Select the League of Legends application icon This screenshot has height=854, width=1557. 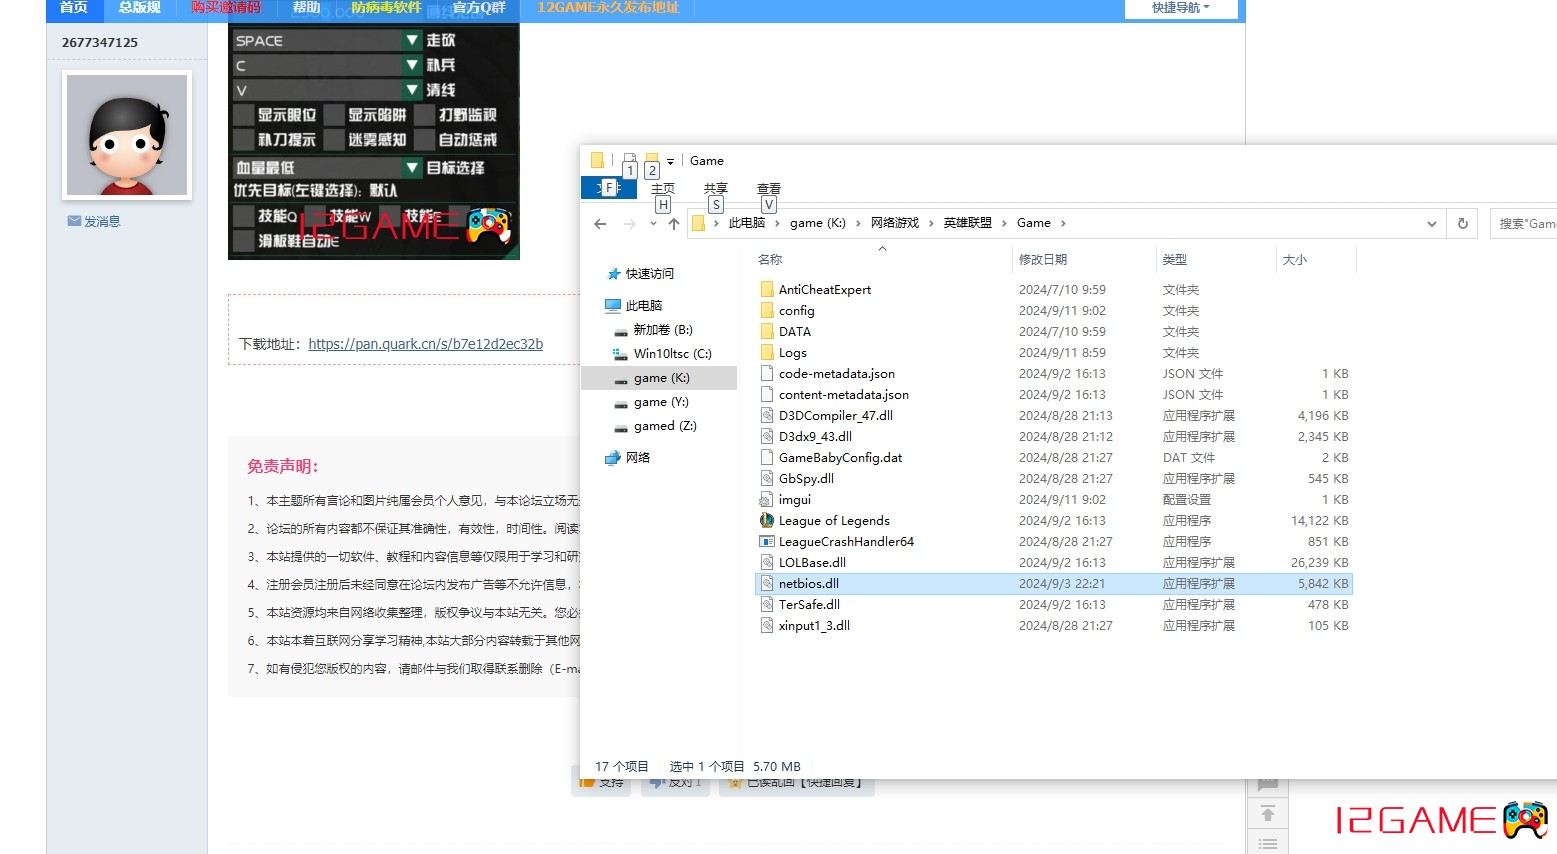[767, 520]
